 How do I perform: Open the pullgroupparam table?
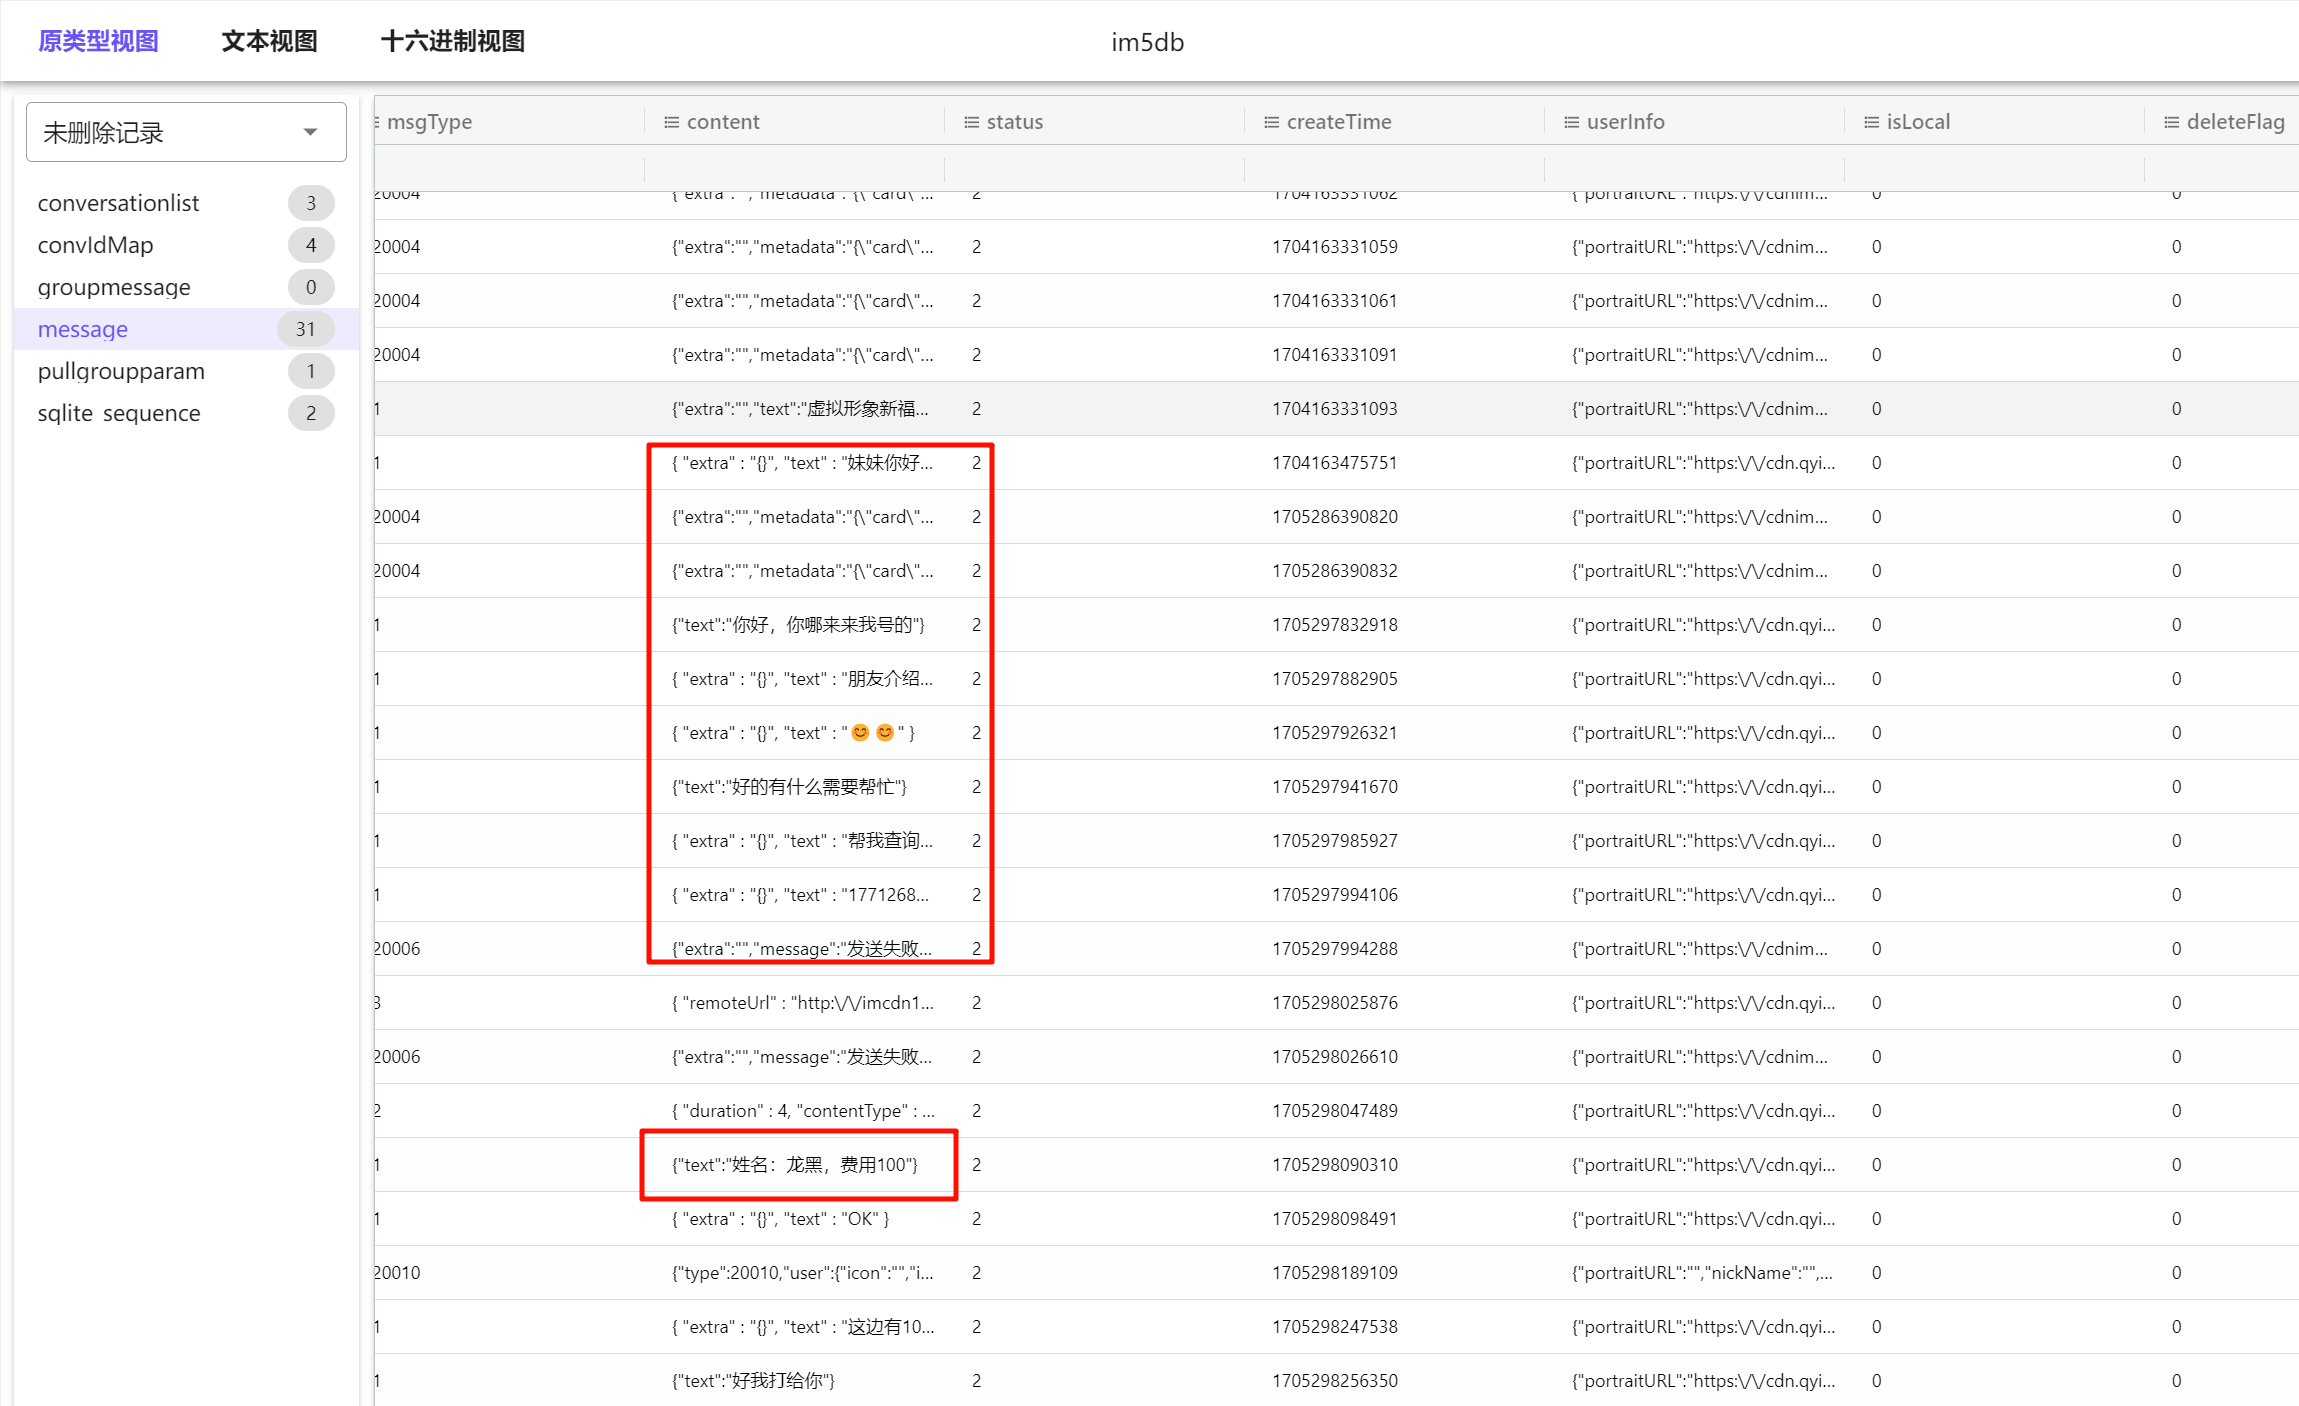(x=121, y=371)
